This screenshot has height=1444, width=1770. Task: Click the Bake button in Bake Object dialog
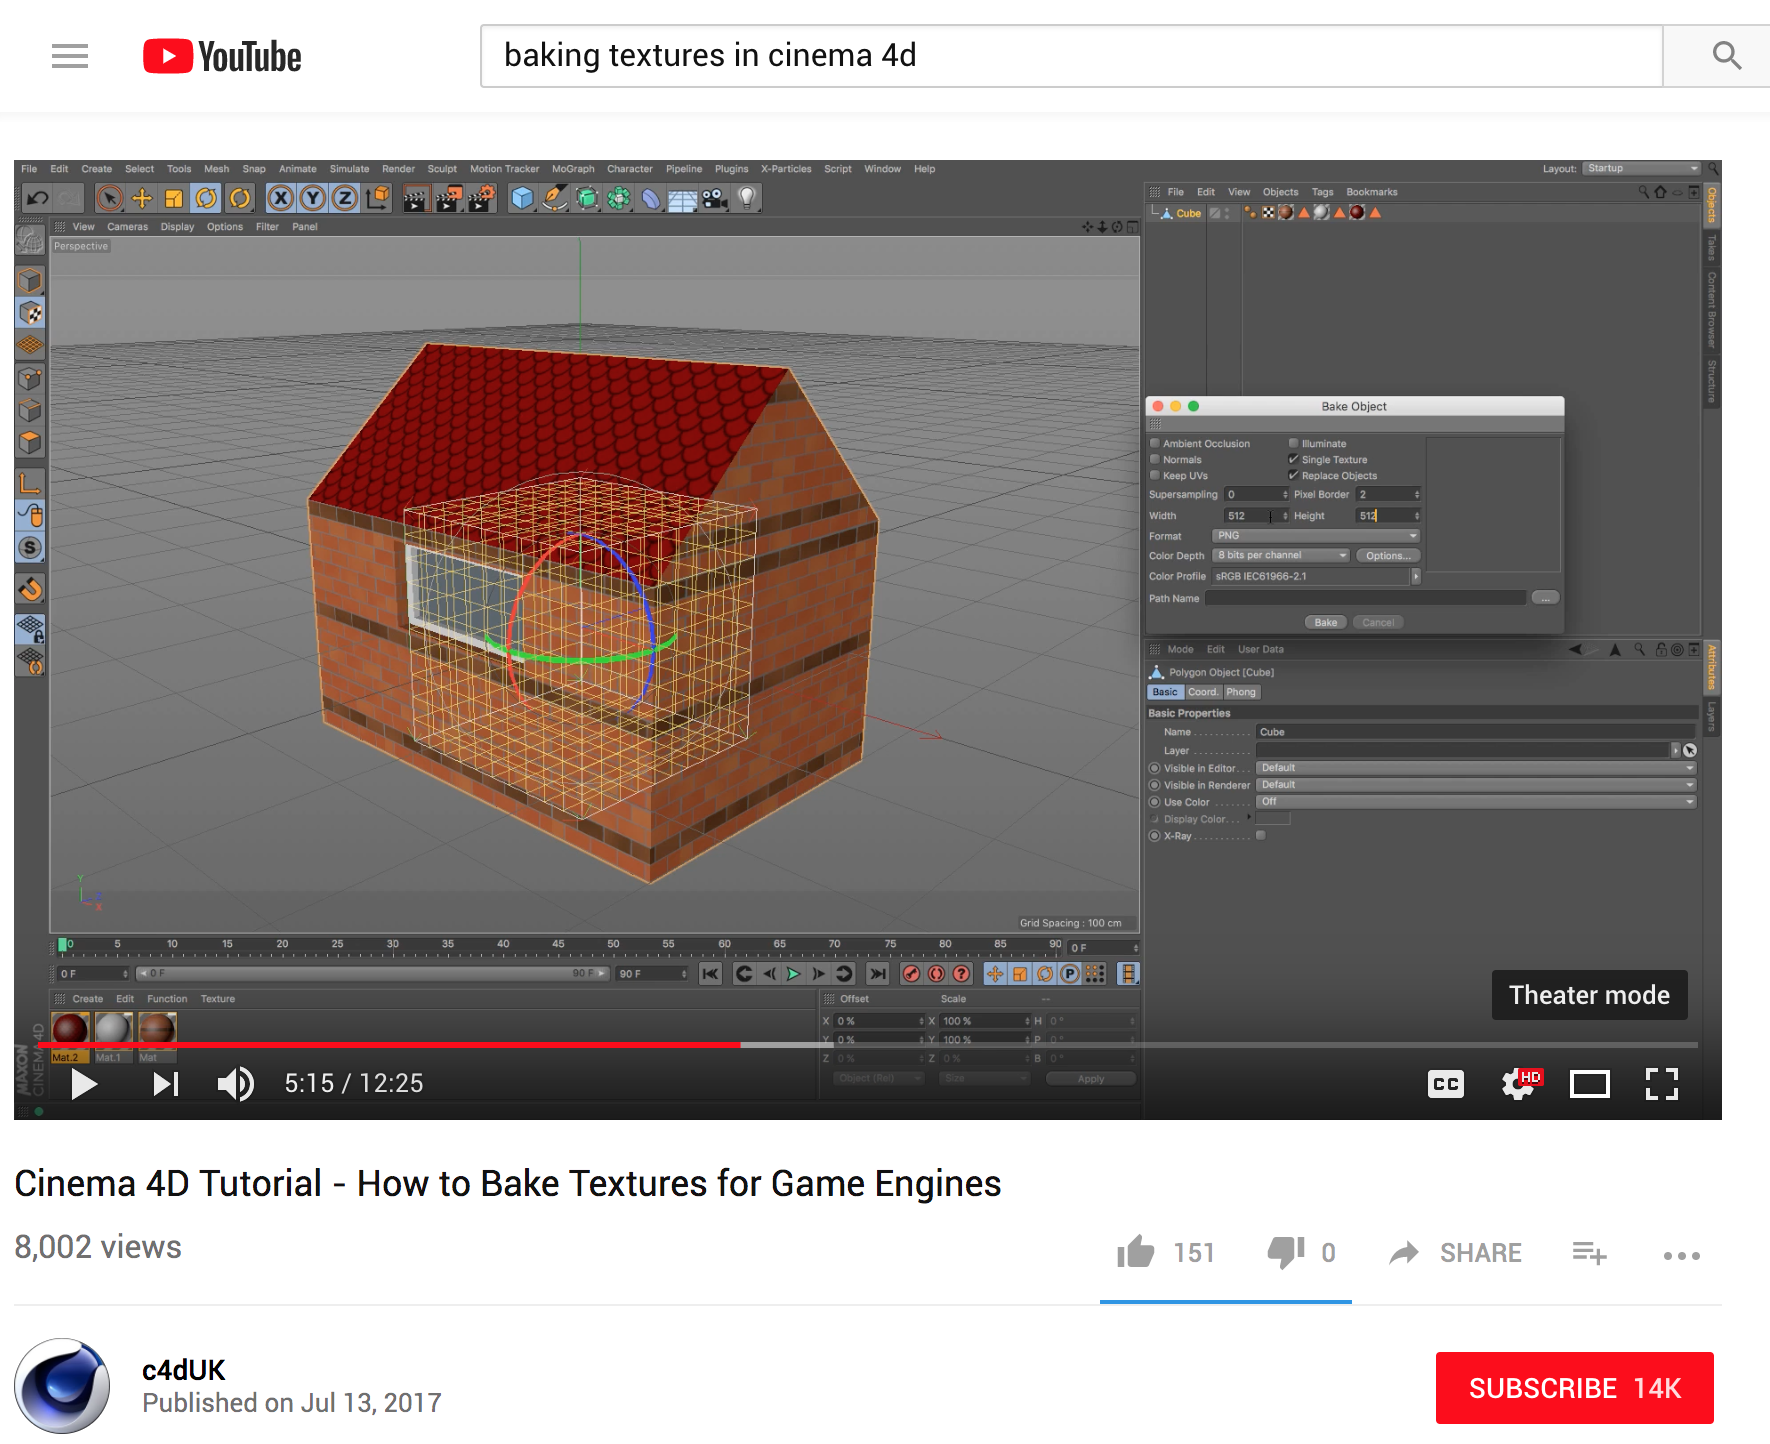[1326, 622]
